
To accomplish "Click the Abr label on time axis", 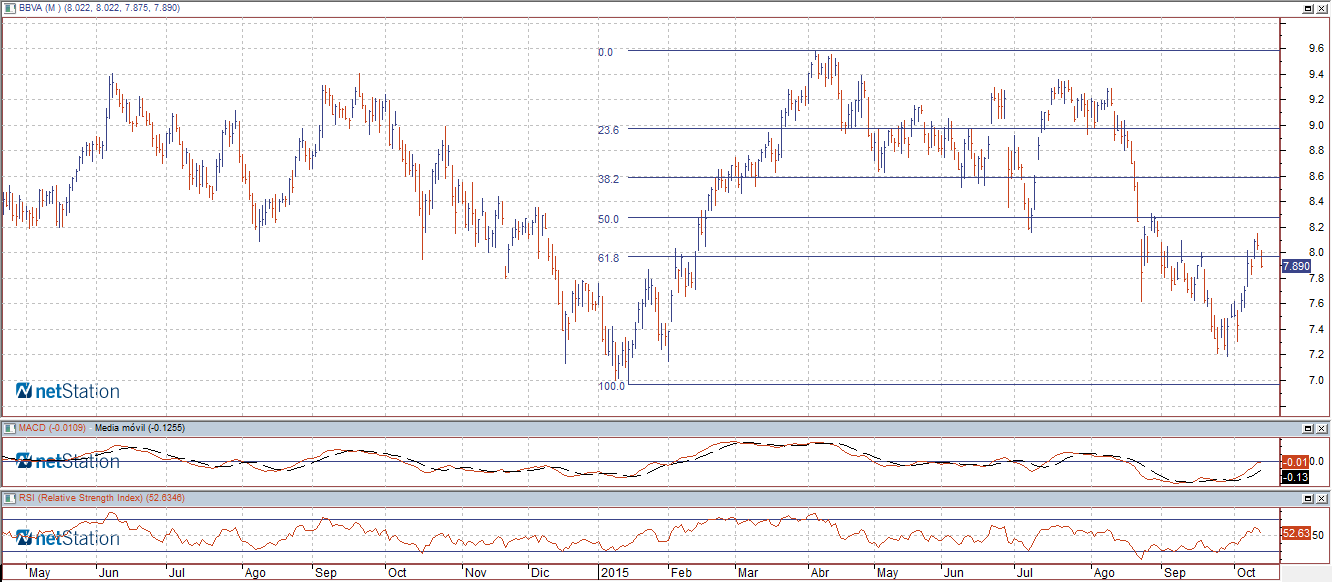I will (x=820, y=574).
